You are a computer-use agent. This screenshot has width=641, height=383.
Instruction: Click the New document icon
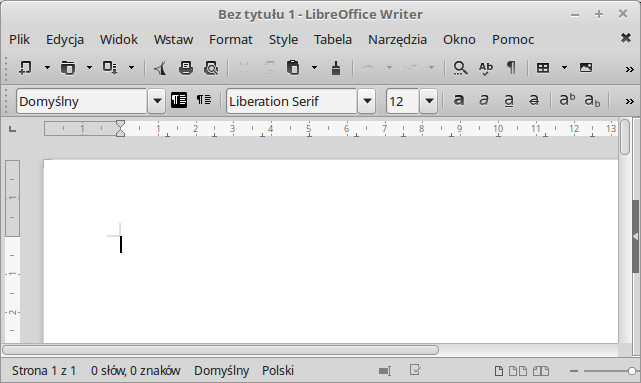point(25,67)
